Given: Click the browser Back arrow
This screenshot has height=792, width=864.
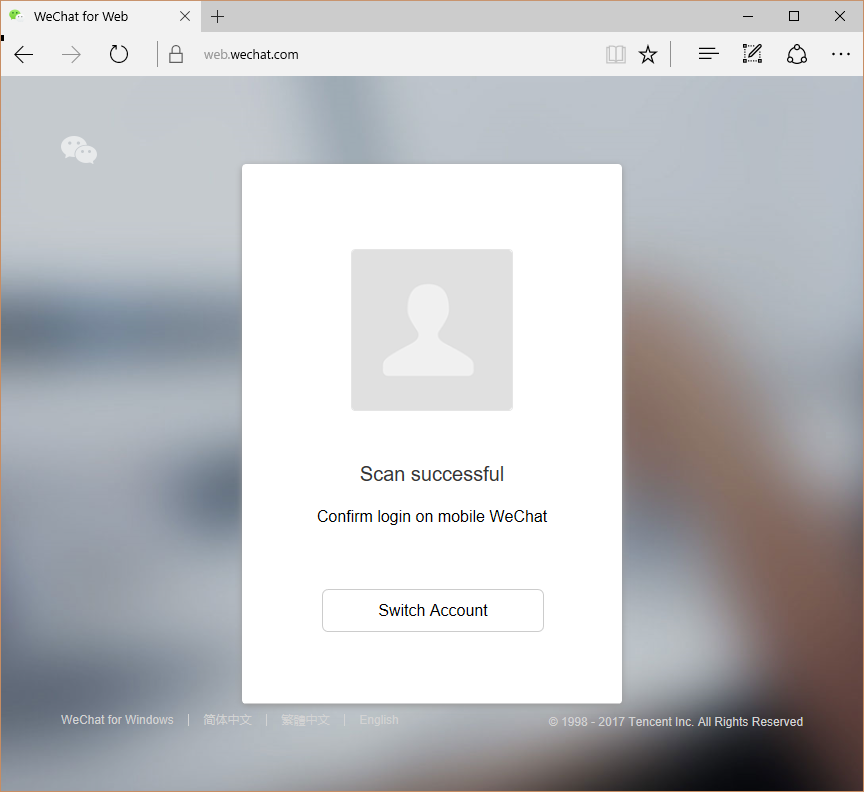Looking at the screenshot, I should point(24,55).
